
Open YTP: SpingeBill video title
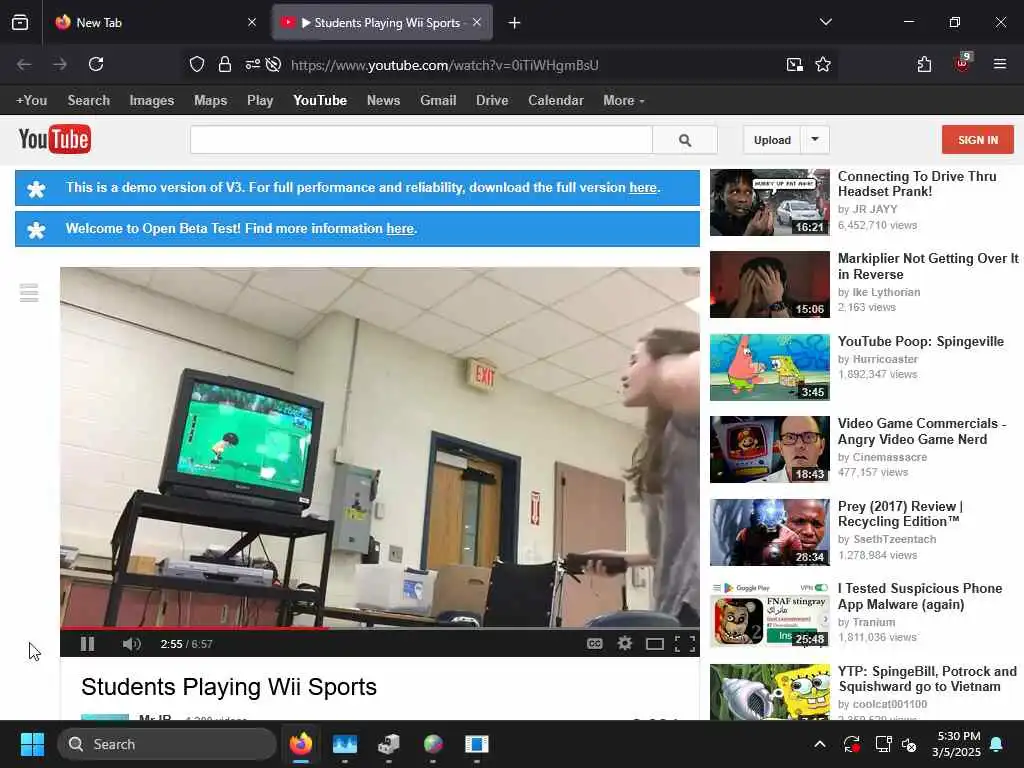pos(927,679)
